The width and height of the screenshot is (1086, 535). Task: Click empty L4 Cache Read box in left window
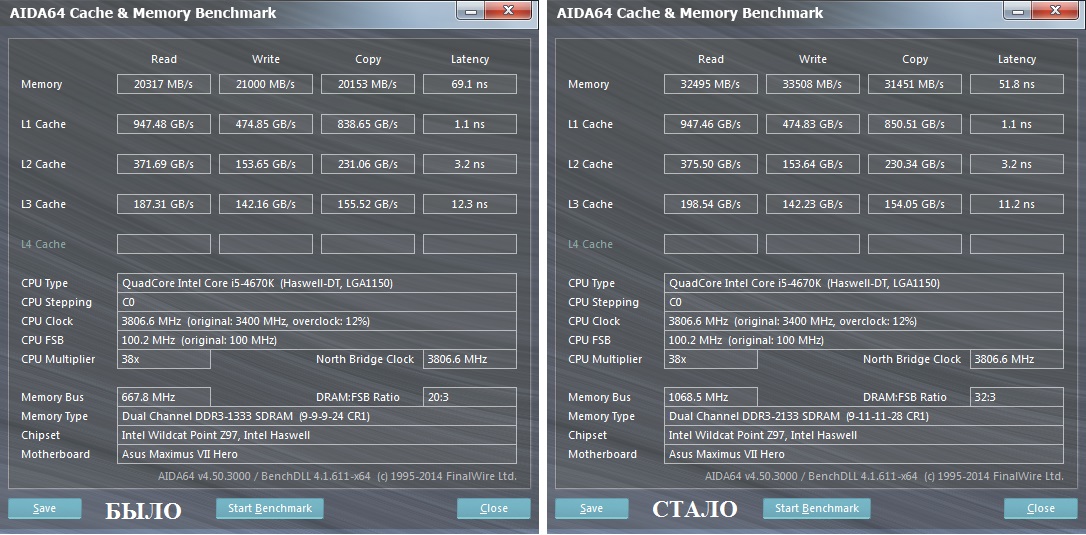coord(163,244)
